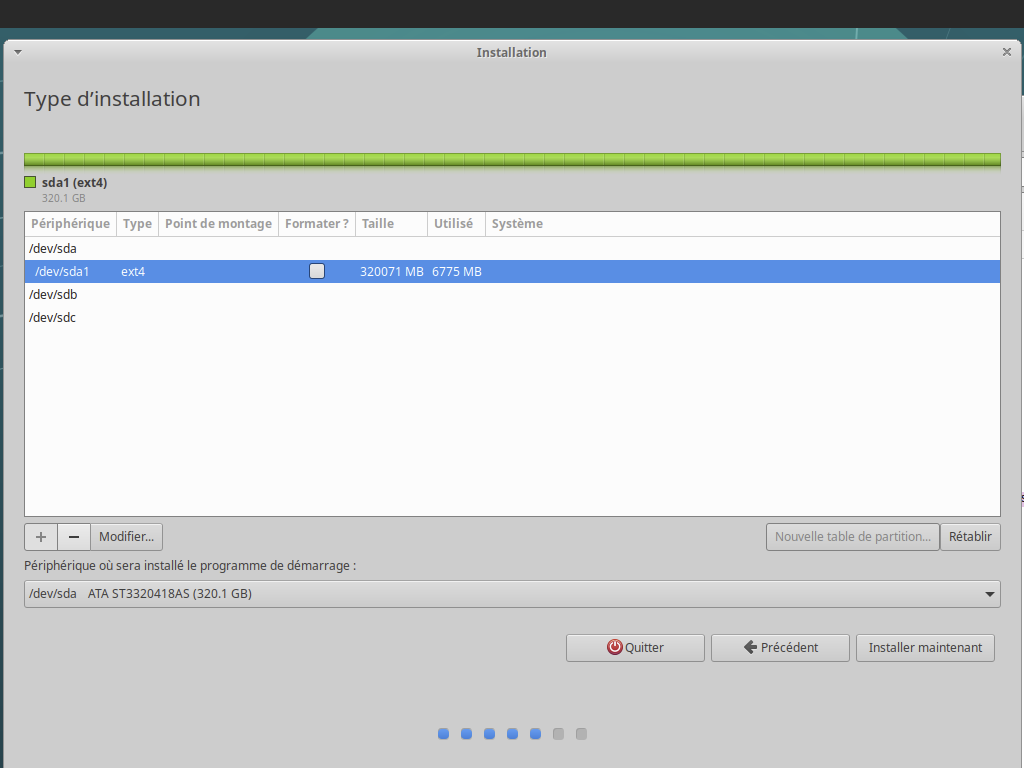Open the bootloader device dropdown
Viewport: 1024px width, 768px height.
[512, 594]
